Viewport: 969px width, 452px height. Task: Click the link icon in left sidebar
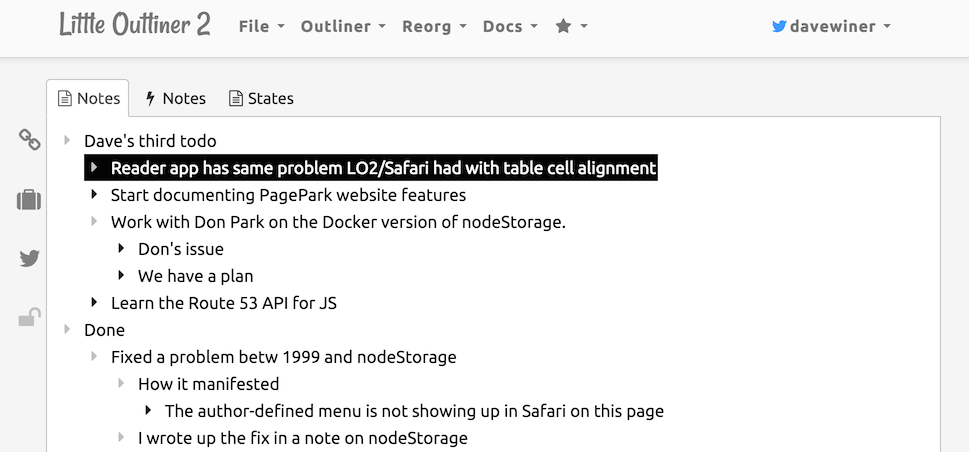30,140
